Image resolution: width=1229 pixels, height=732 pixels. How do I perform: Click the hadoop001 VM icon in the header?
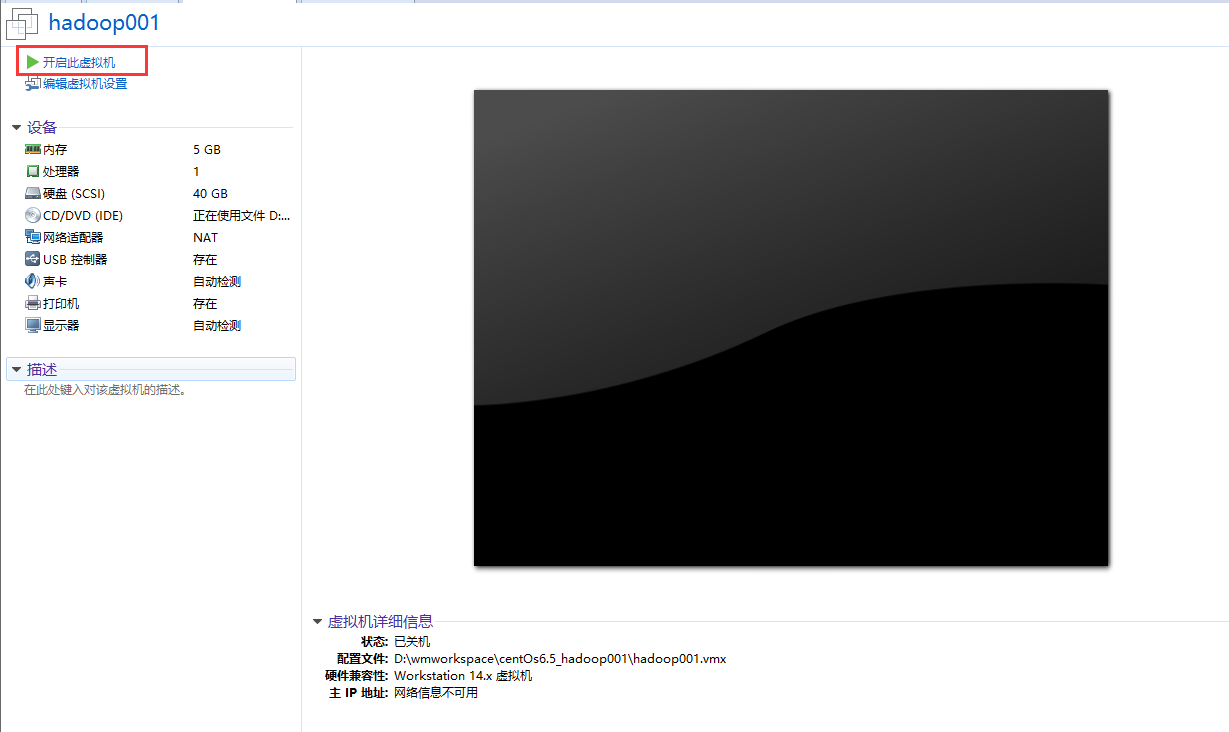[22, 23]
